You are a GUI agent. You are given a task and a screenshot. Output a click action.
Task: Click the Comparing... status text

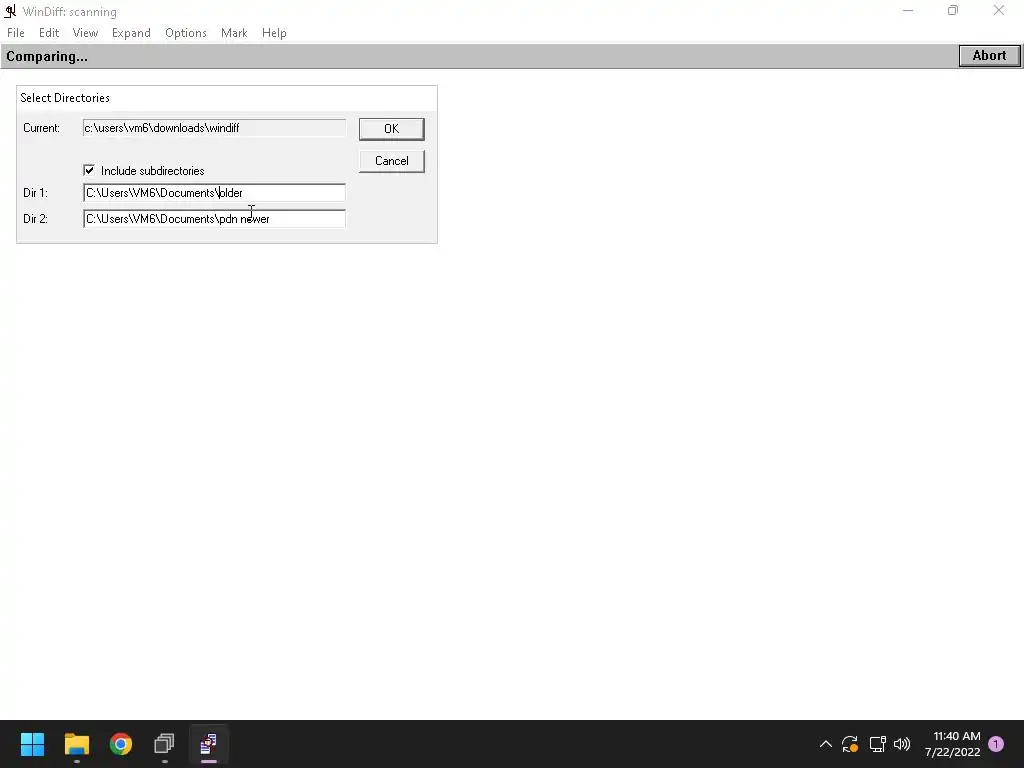click(47, 56)
